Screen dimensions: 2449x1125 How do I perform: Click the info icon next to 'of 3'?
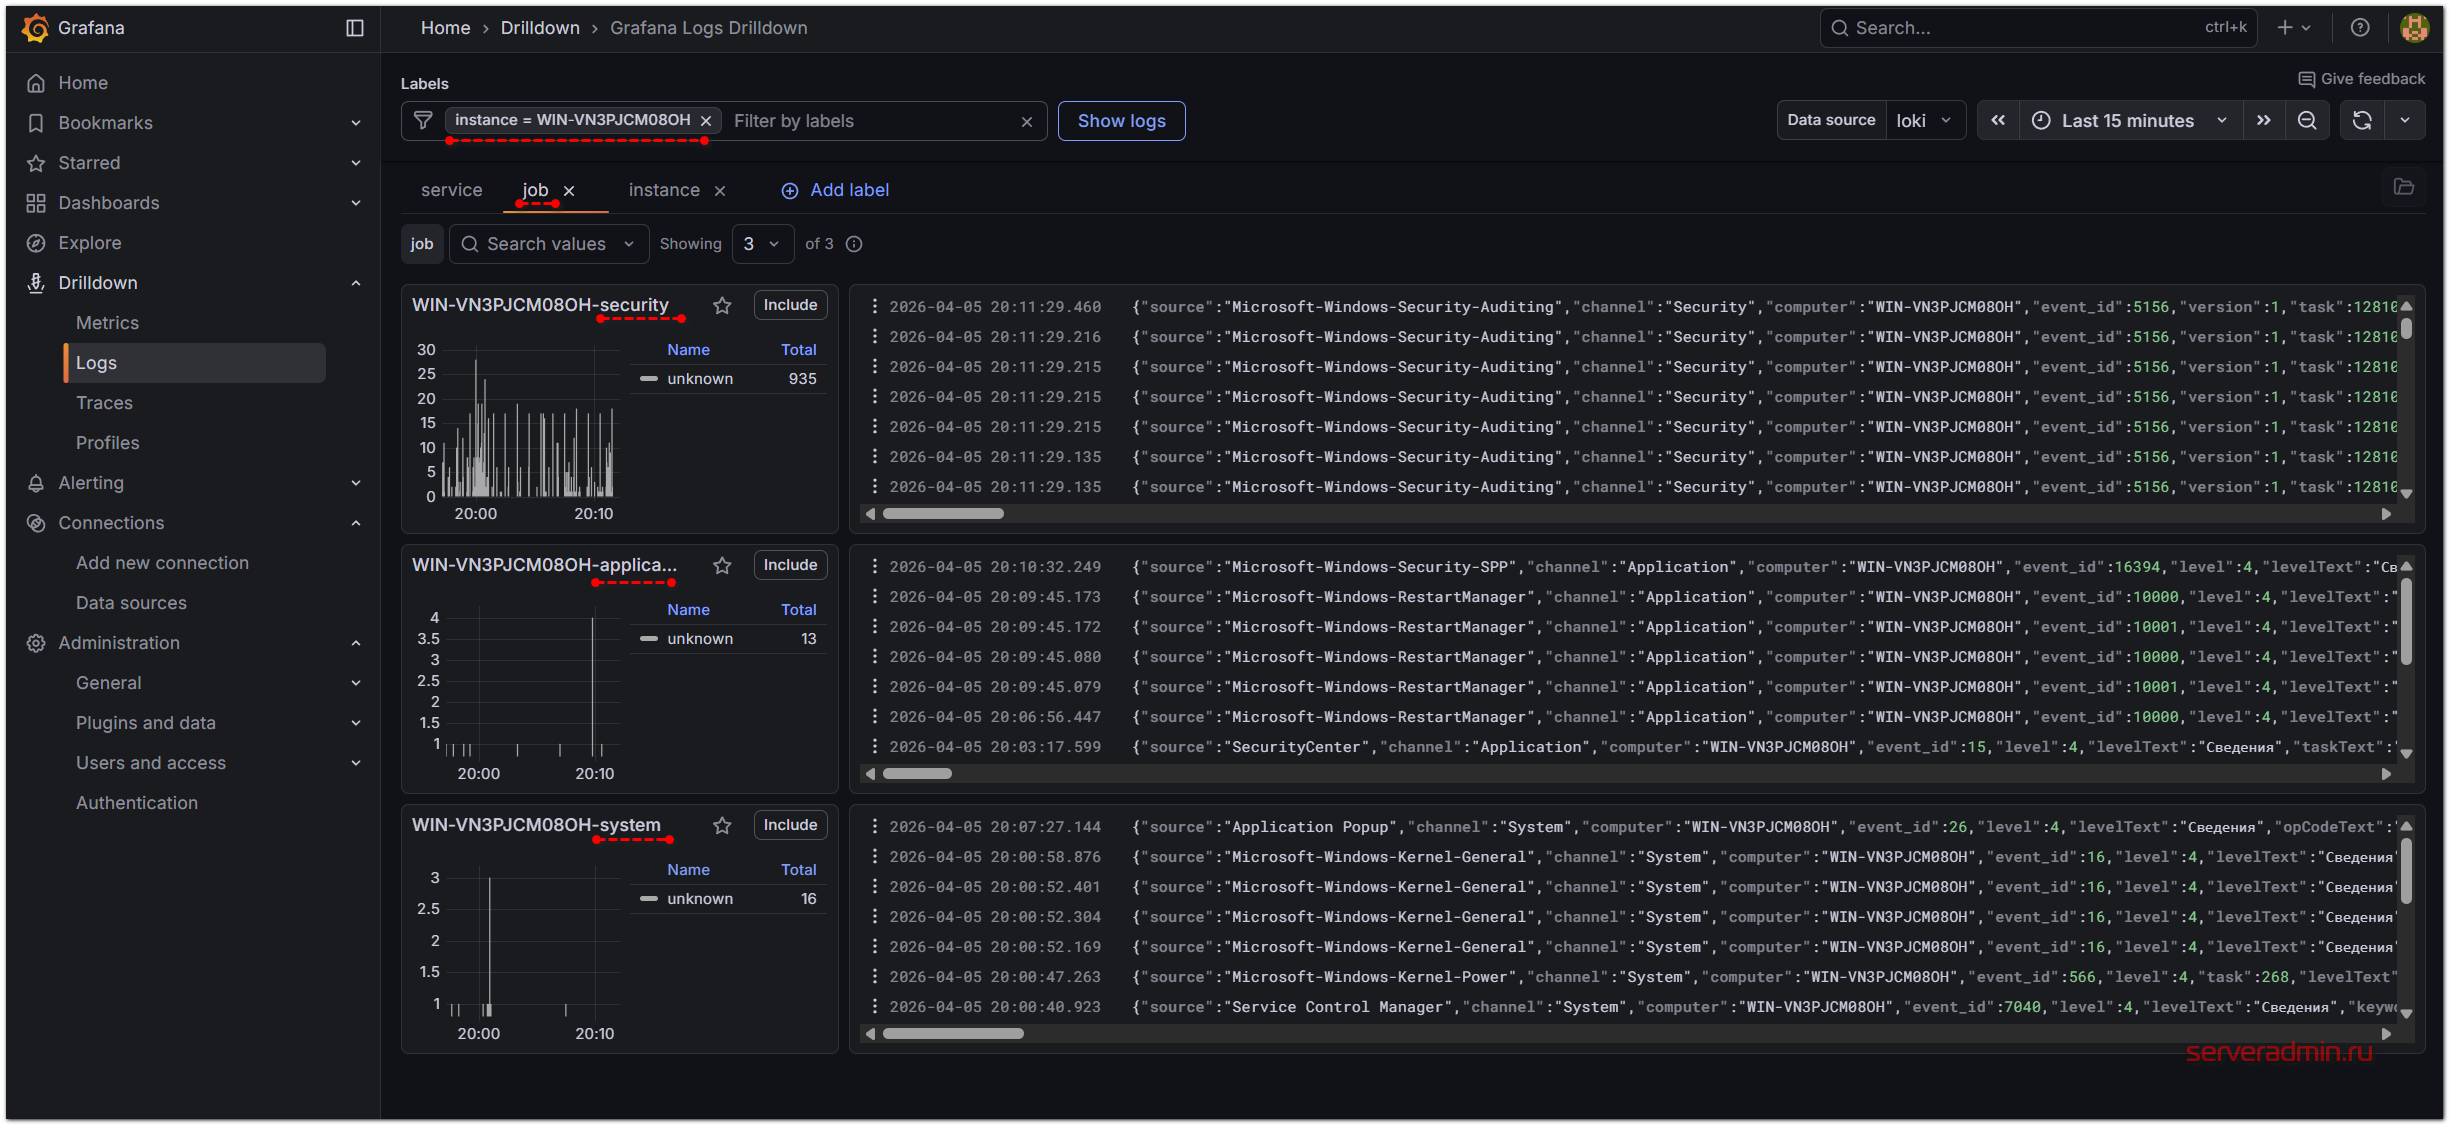854,244
